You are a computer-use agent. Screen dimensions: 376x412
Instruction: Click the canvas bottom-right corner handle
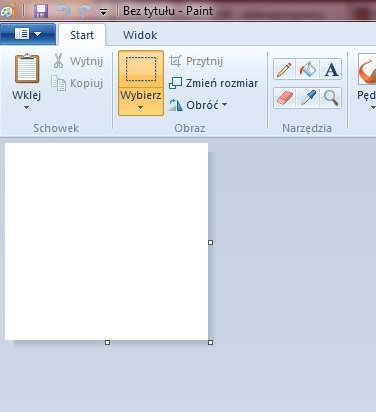point(210,342)
